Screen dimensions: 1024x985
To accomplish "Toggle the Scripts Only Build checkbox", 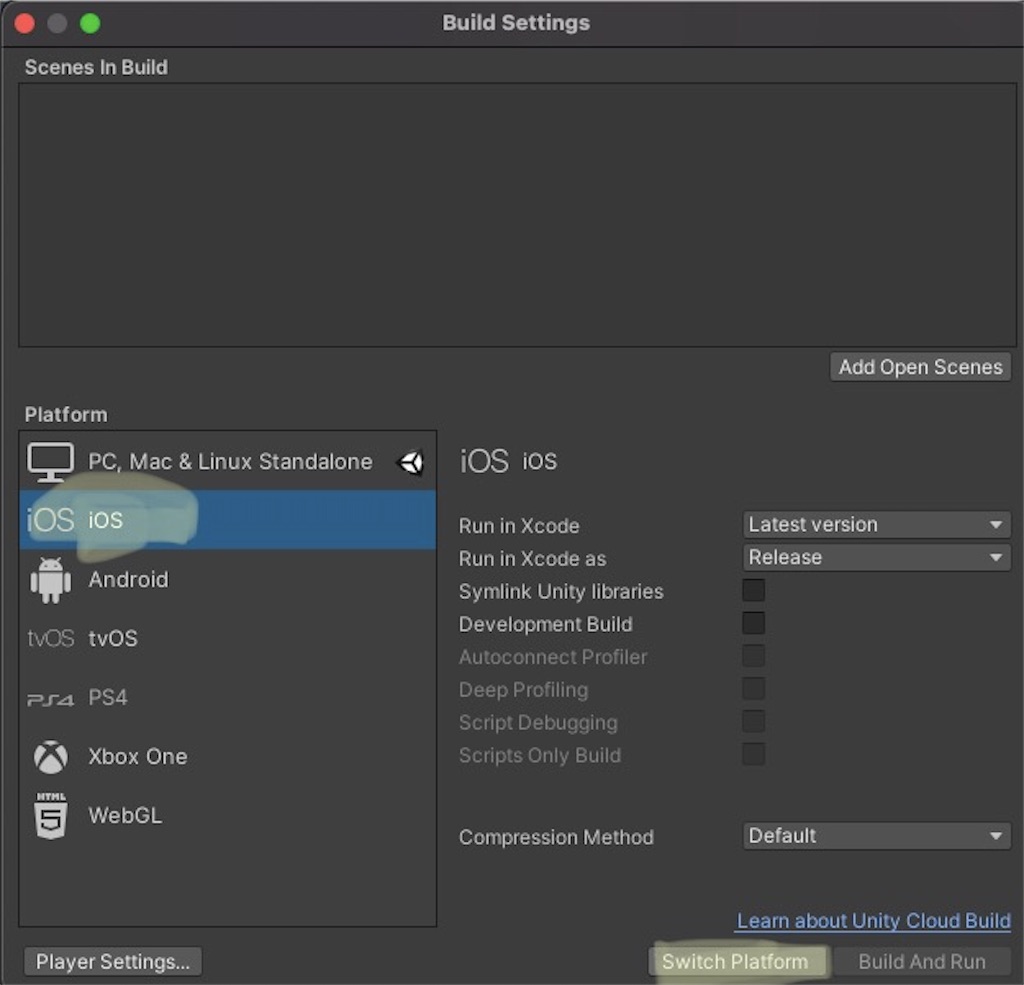I will point(753,754).
